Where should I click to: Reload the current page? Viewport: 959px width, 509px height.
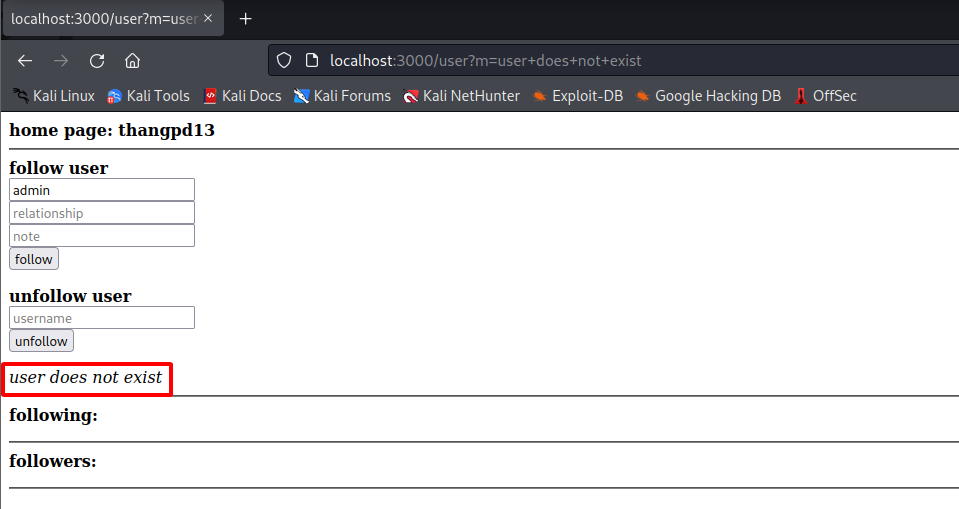(97, 60)
